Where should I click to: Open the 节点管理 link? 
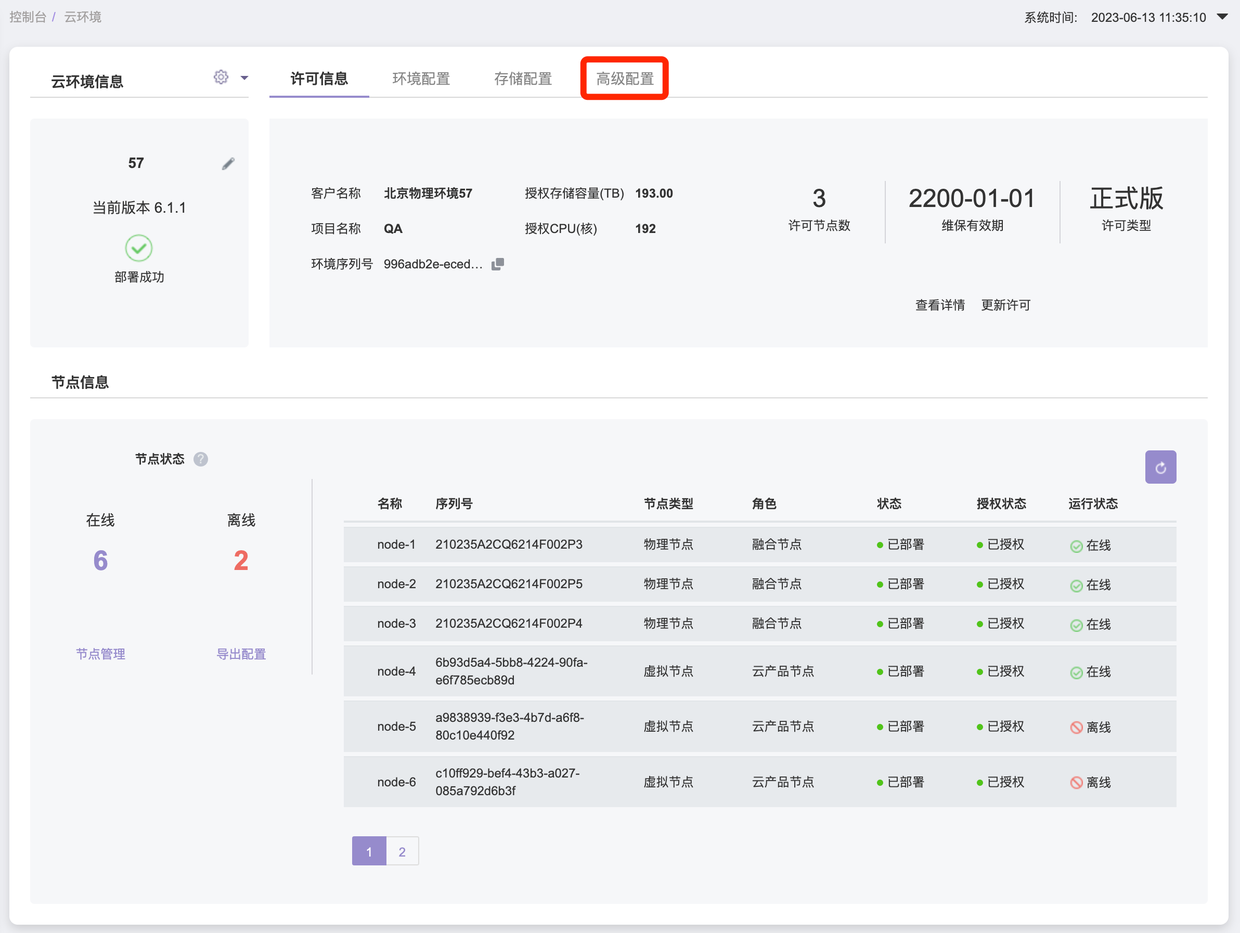point(101,654)
